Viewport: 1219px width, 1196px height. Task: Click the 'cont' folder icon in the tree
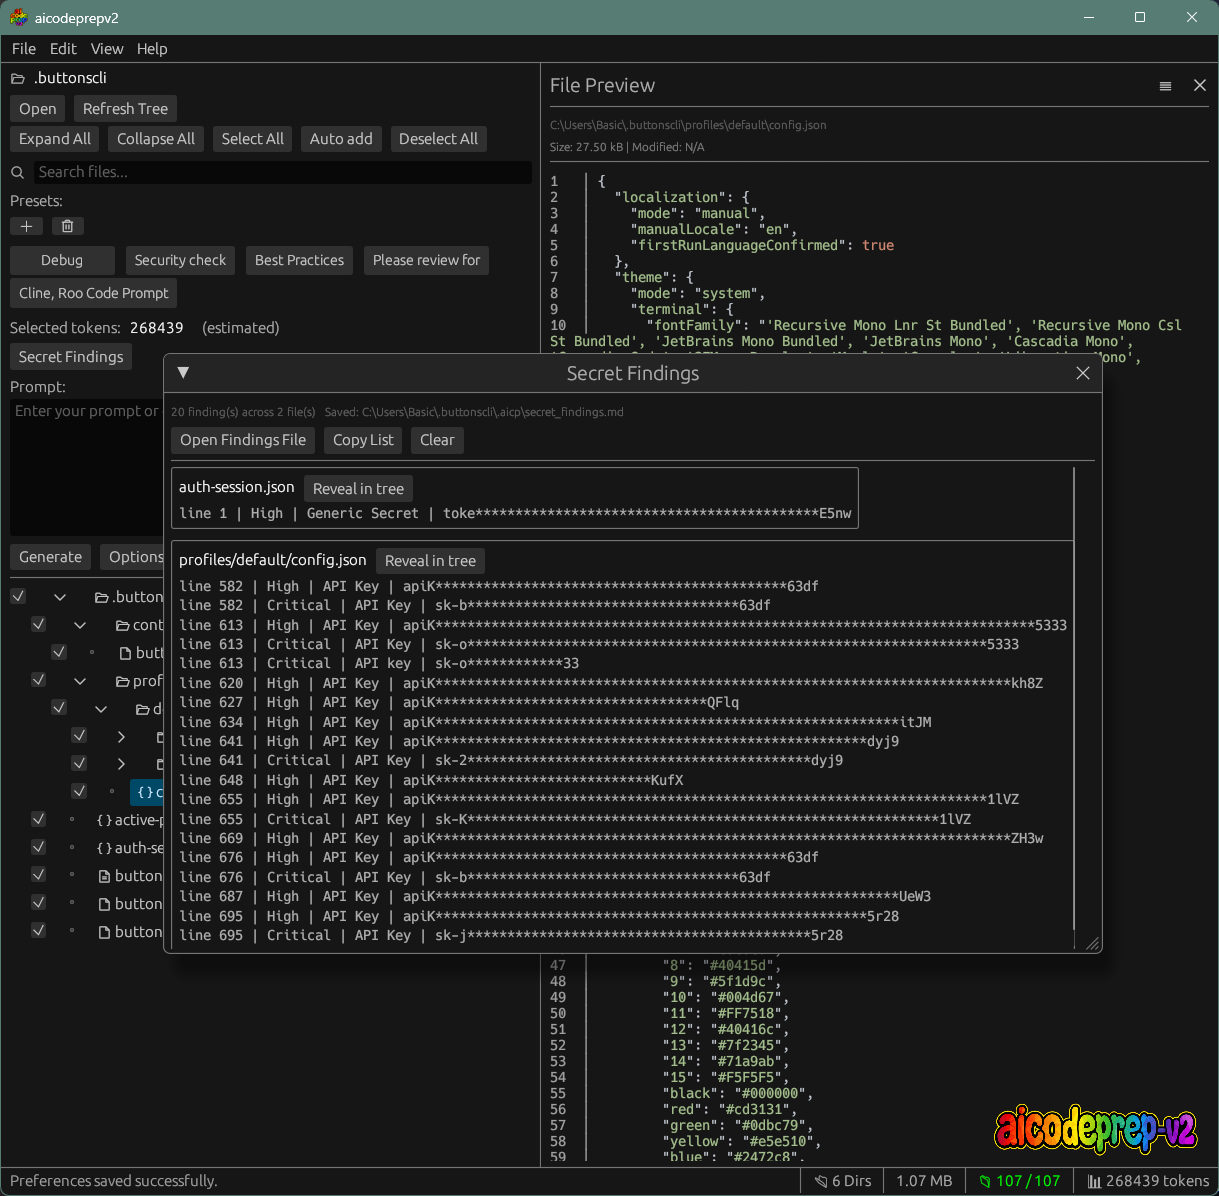122,625
